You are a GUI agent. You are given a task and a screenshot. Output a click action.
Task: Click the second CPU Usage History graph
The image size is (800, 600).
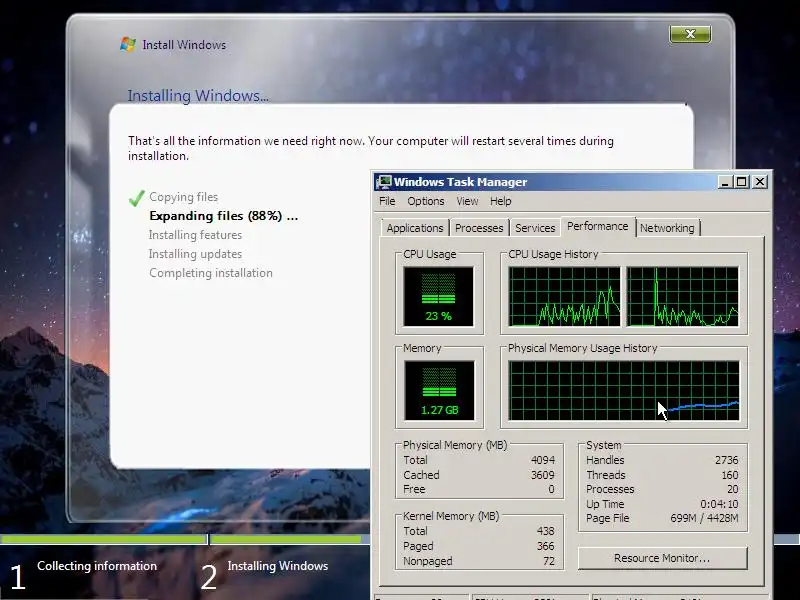click(x=683, y=296)
